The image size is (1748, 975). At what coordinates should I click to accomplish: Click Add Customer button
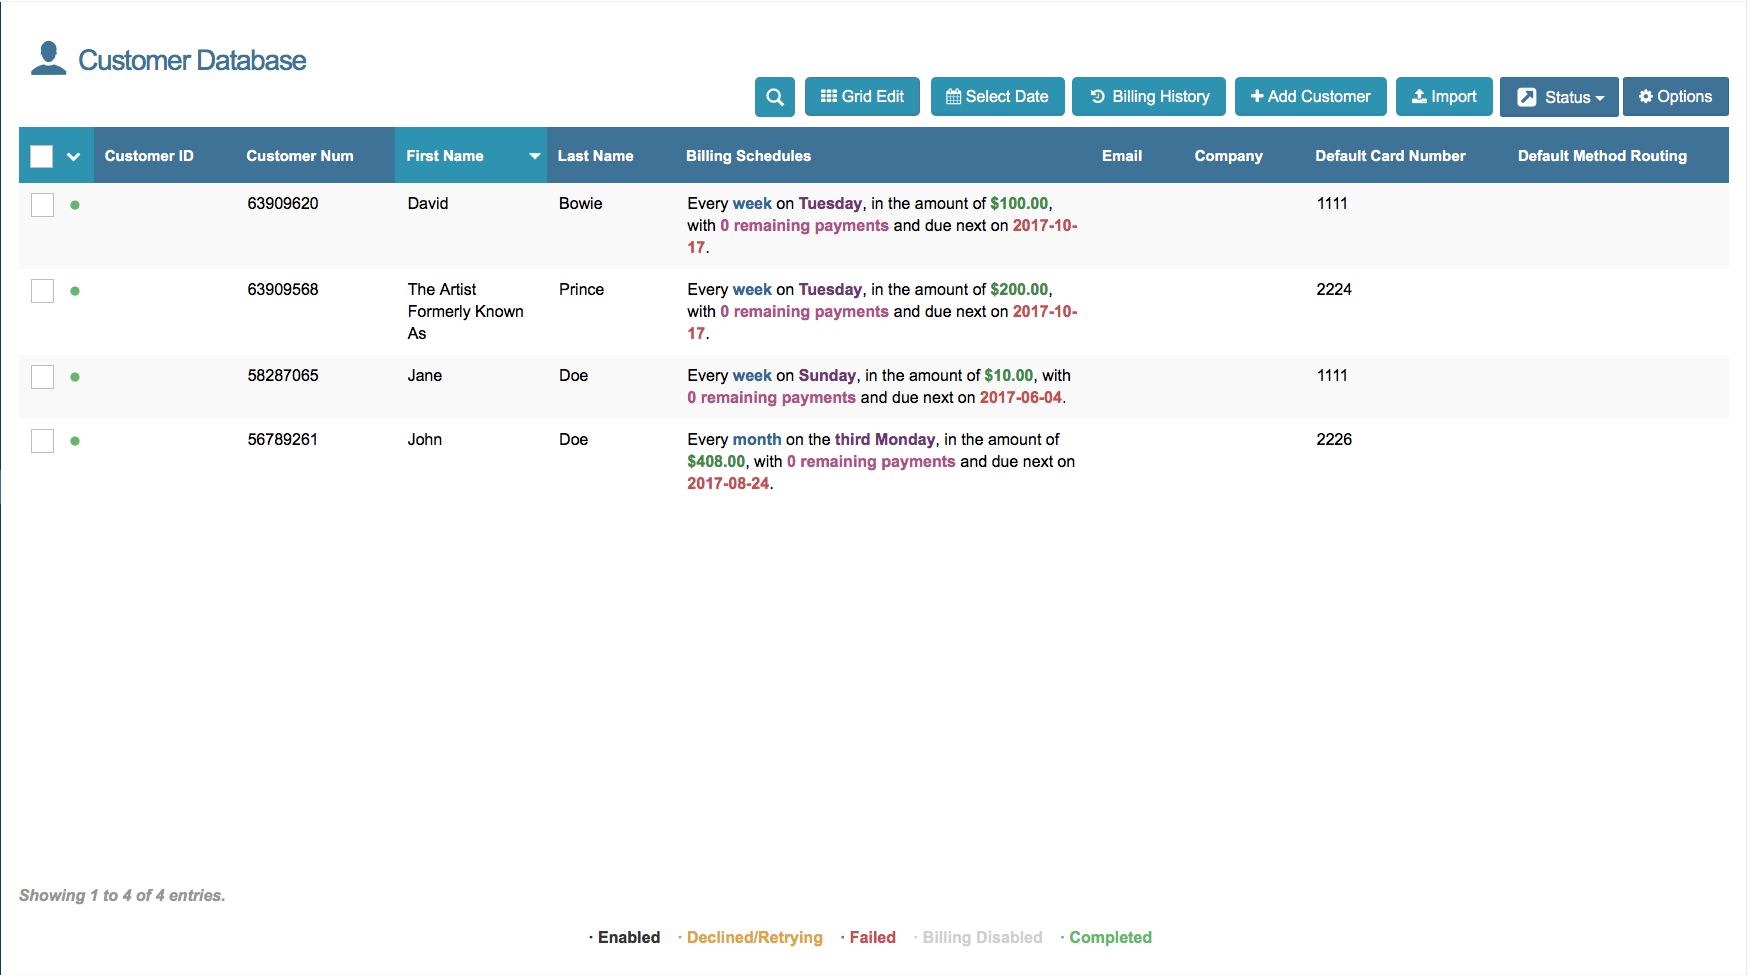(x=1310, y=97)
